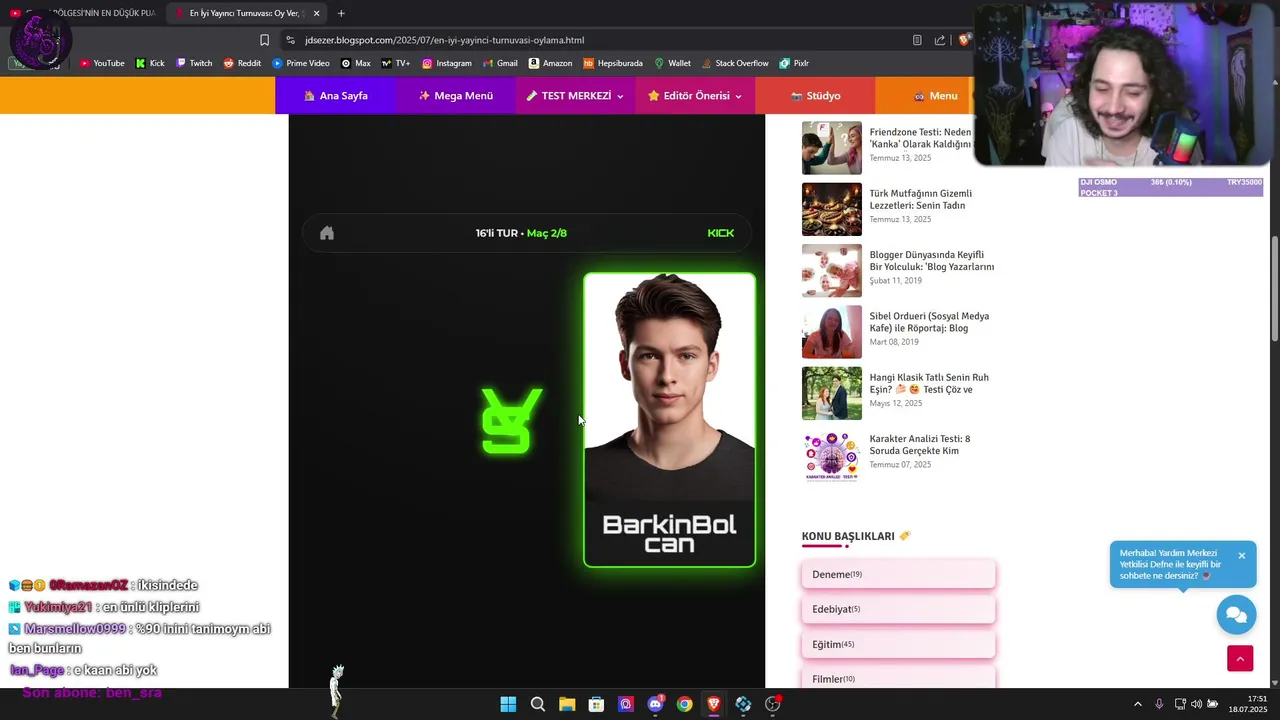
Task: Go to Ana Sayfa in site menu
Action: tap(336, 96)
